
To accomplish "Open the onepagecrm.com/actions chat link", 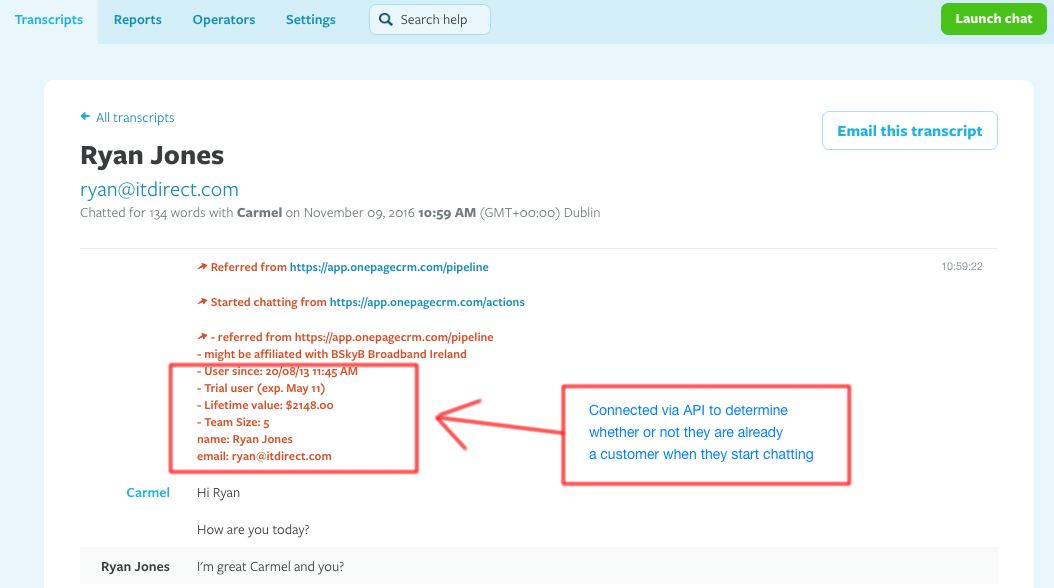I will coord(427,301).
